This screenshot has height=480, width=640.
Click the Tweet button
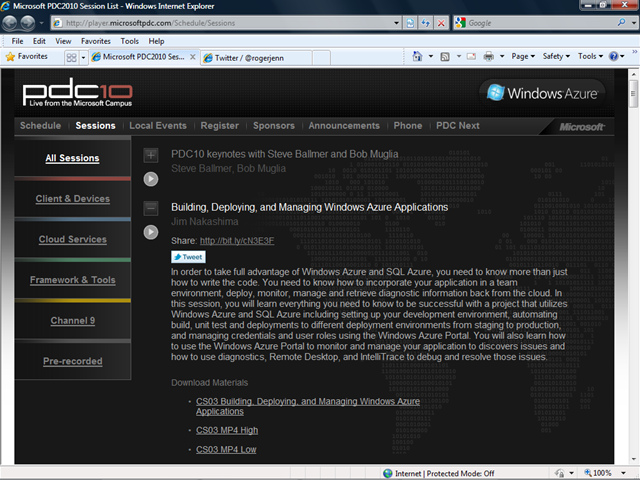pyautogui.click(x=188, y=257)
